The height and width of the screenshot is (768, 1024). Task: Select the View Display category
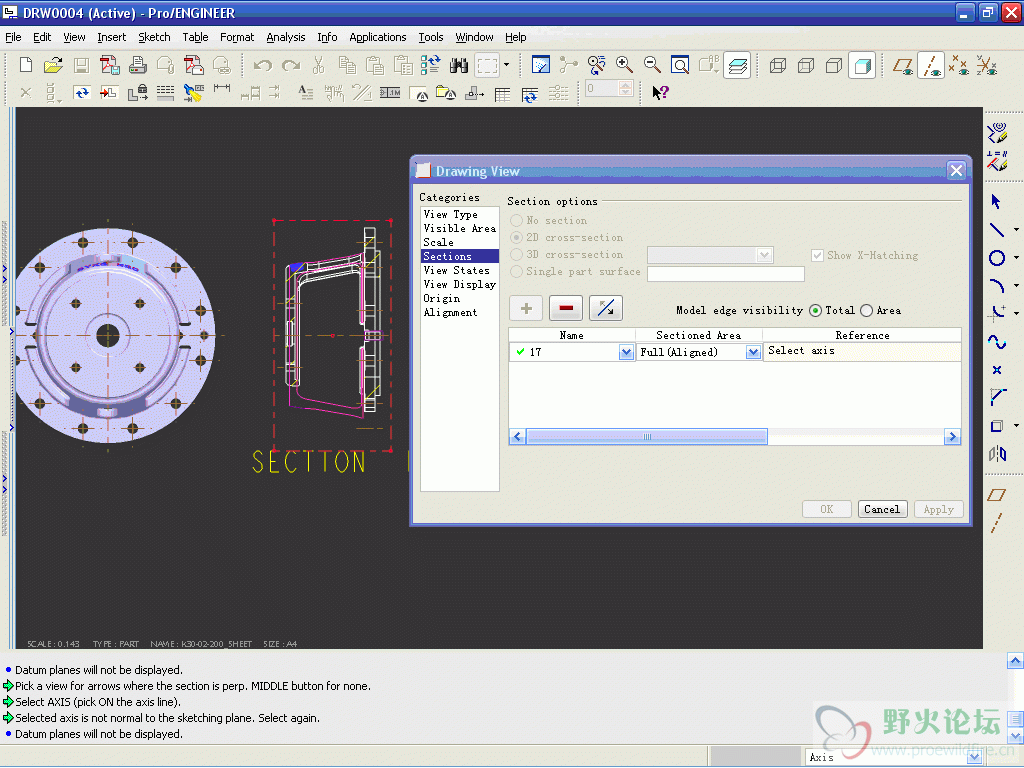tap(460, 285)
